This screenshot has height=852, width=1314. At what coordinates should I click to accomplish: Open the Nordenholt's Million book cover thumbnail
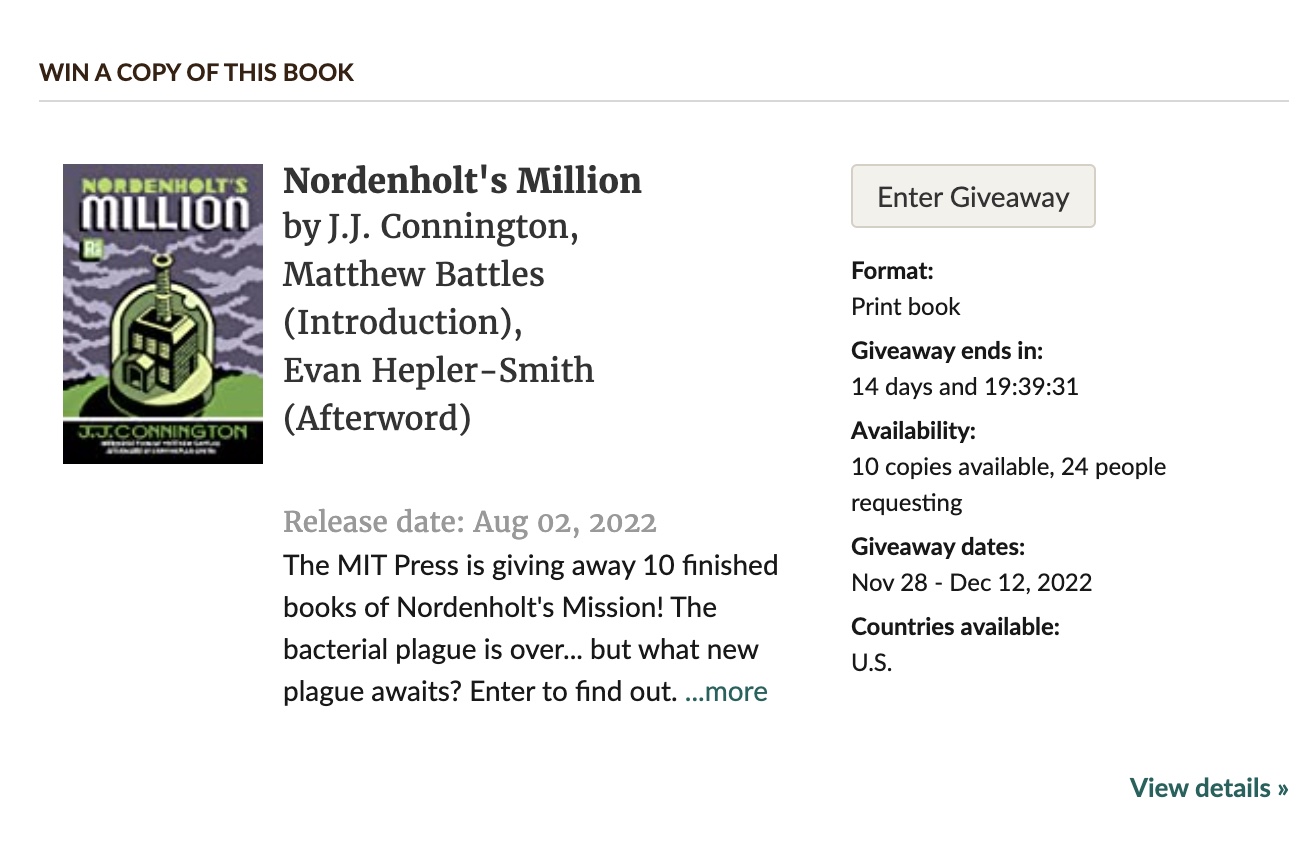coord(163,314)
